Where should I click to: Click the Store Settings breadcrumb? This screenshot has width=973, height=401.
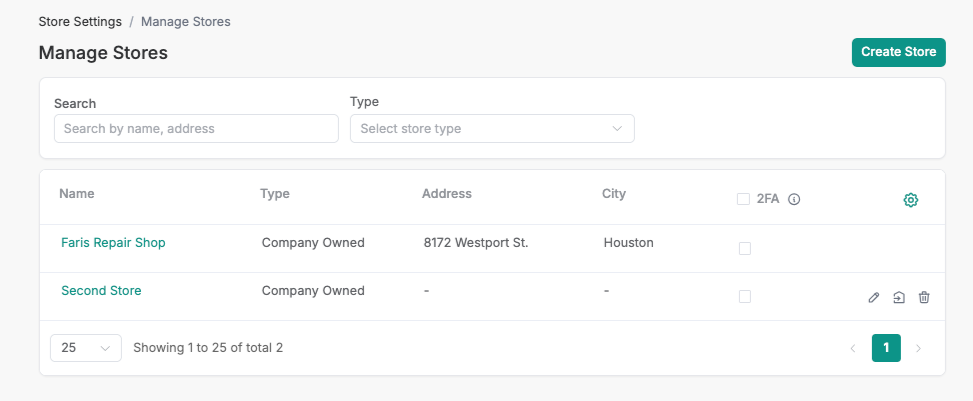[80, 21]
